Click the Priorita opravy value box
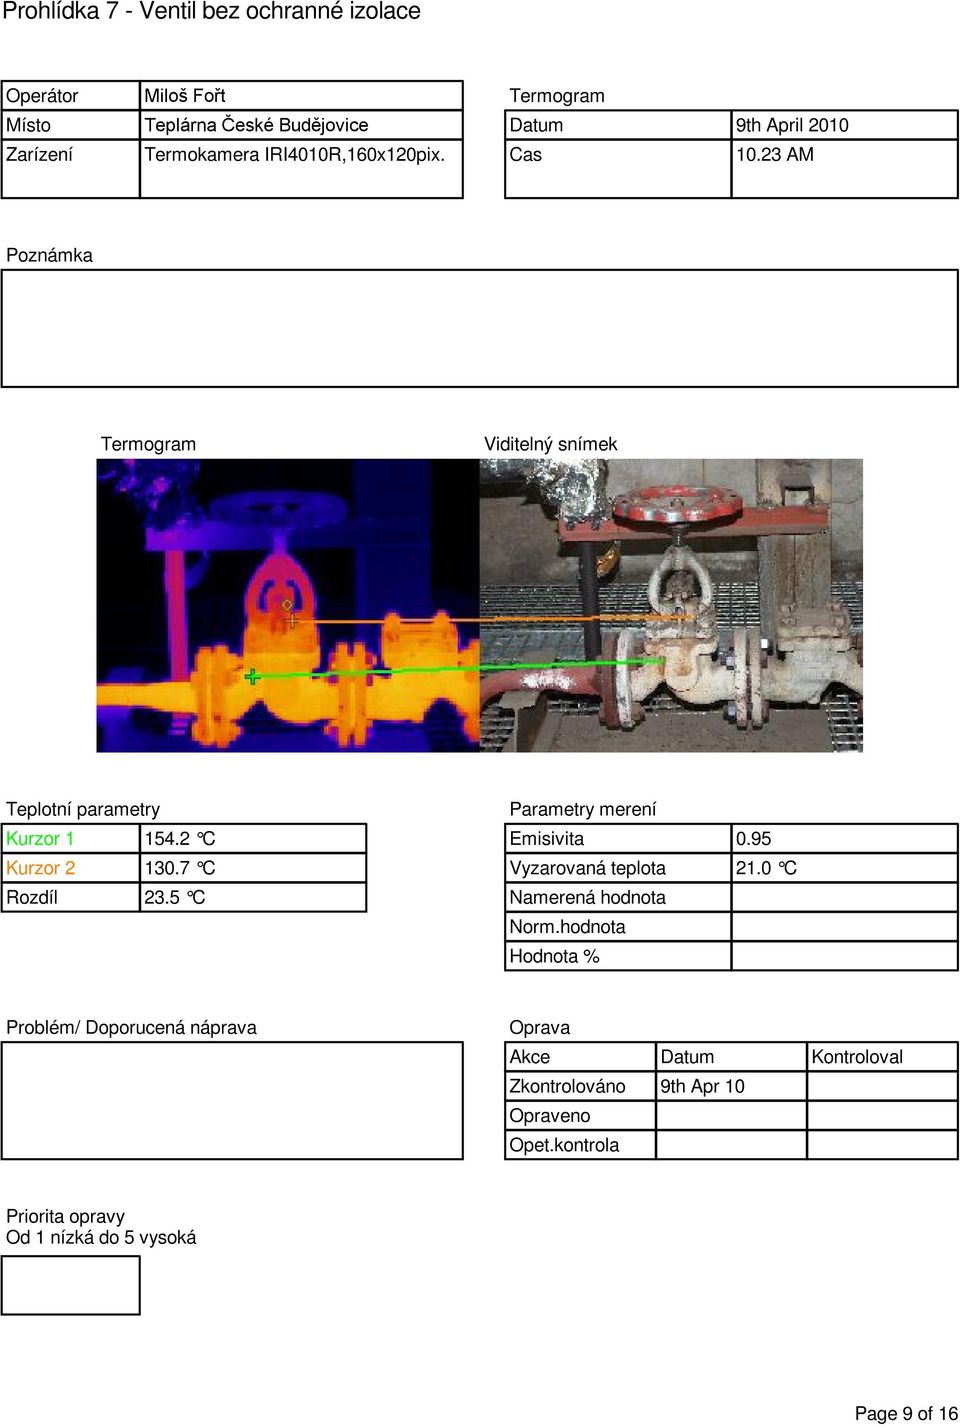Viewport: 960px width, 1427px height. (x=71, y=1285)
